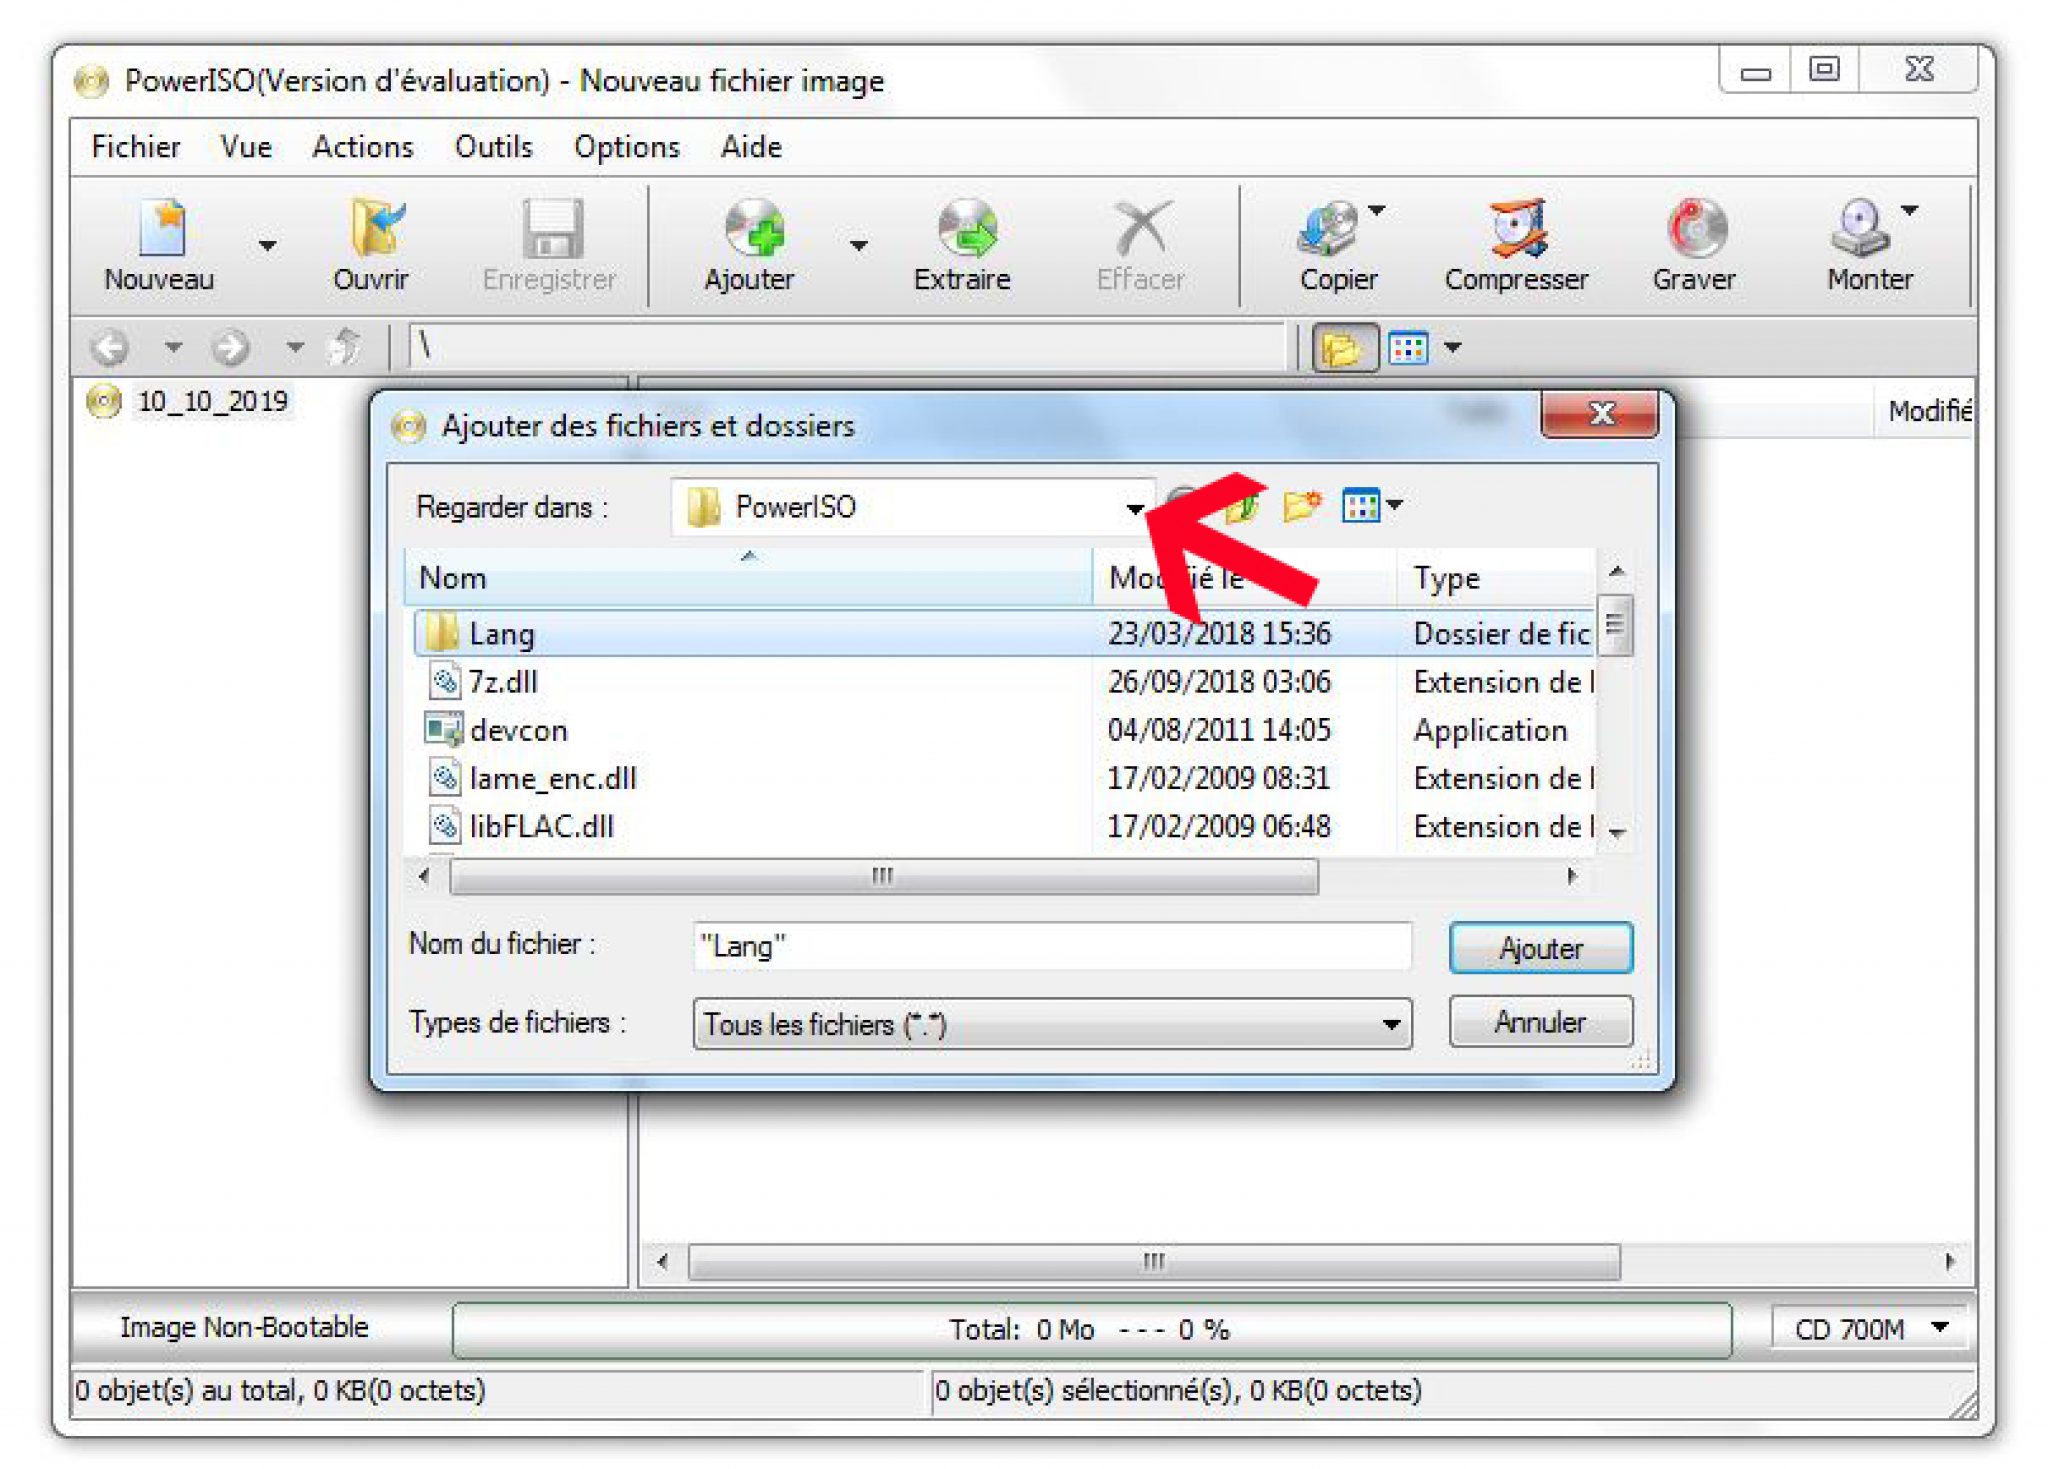Open the Nouveau dropdown arrow

click(x=267, y=245)
